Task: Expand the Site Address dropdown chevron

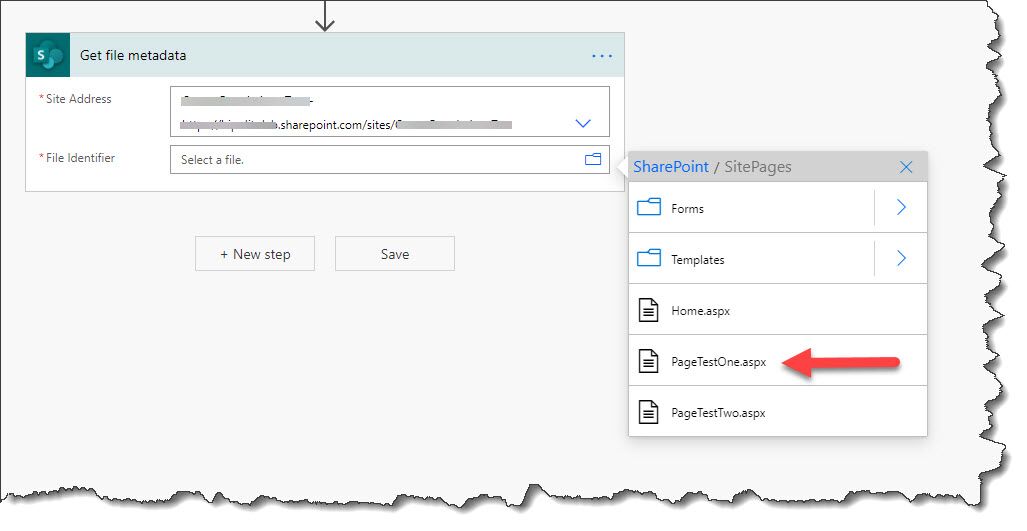Action: pyautogui.click(x=583, y=123)
